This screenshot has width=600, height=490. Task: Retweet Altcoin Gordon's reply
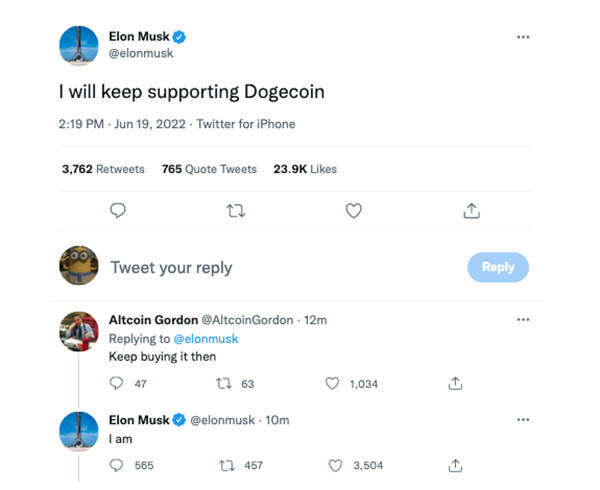pyautogui.click(x=225, y=383)
